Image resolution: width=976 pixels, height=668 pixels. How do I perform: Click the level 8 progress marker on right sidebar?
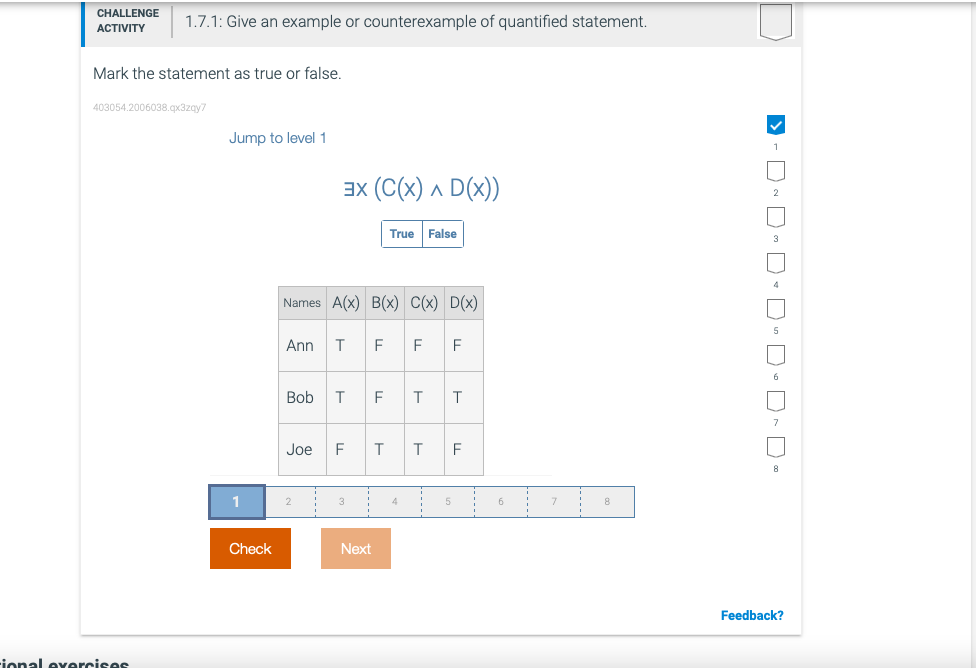pos(775,446)
